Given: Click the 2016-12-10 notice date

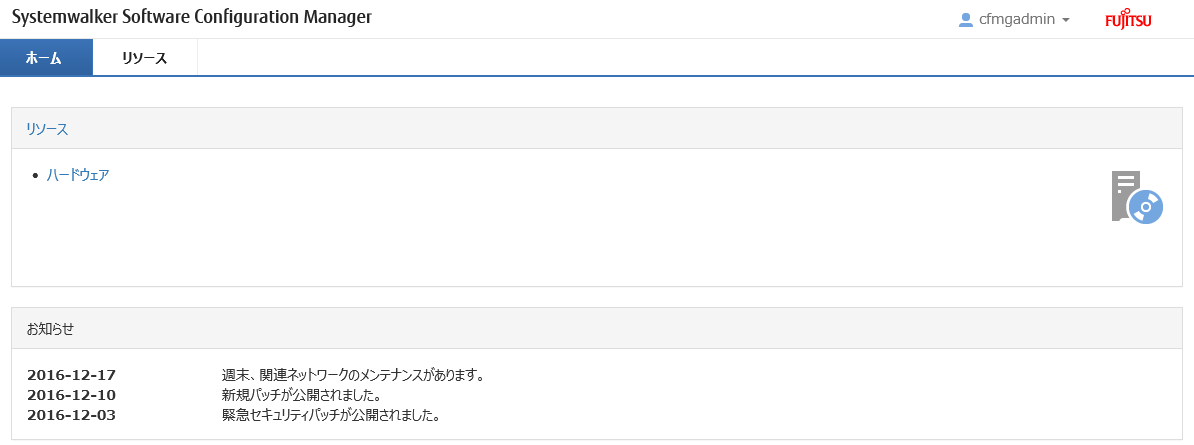Looking at the screenshot, I should tap(71, 395).
